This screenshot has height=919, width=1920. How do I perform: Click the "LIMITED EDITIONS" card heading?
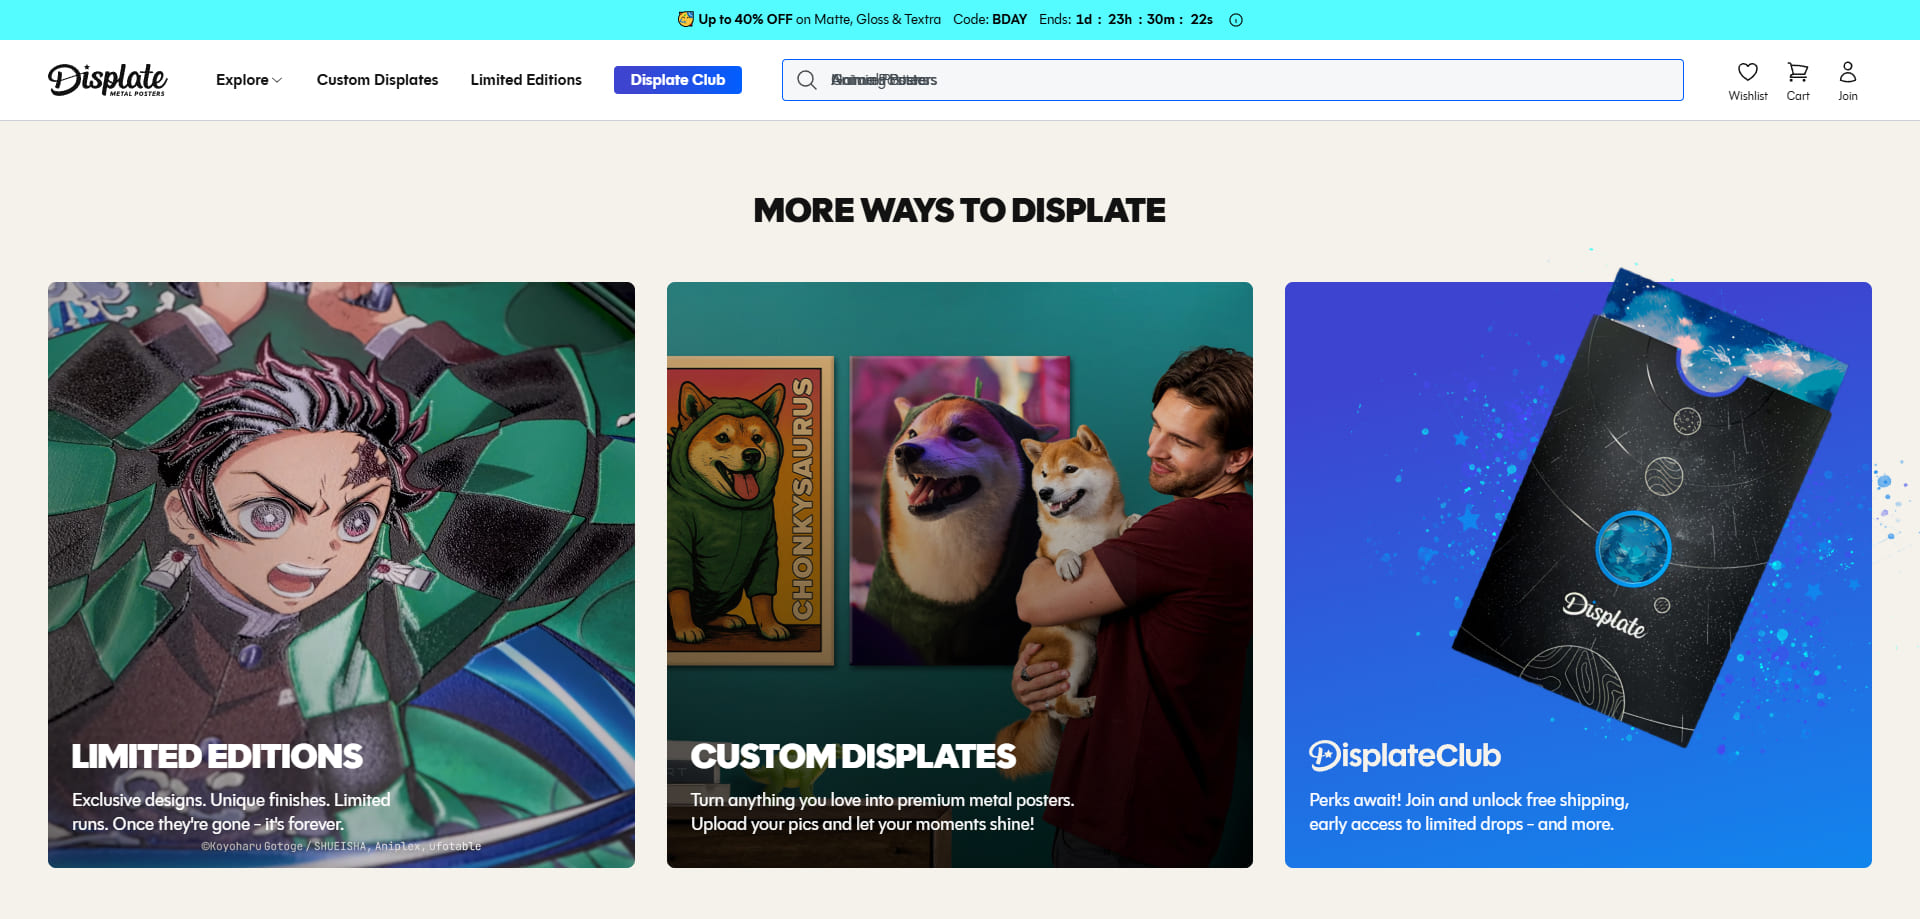[x=217, y=756]
